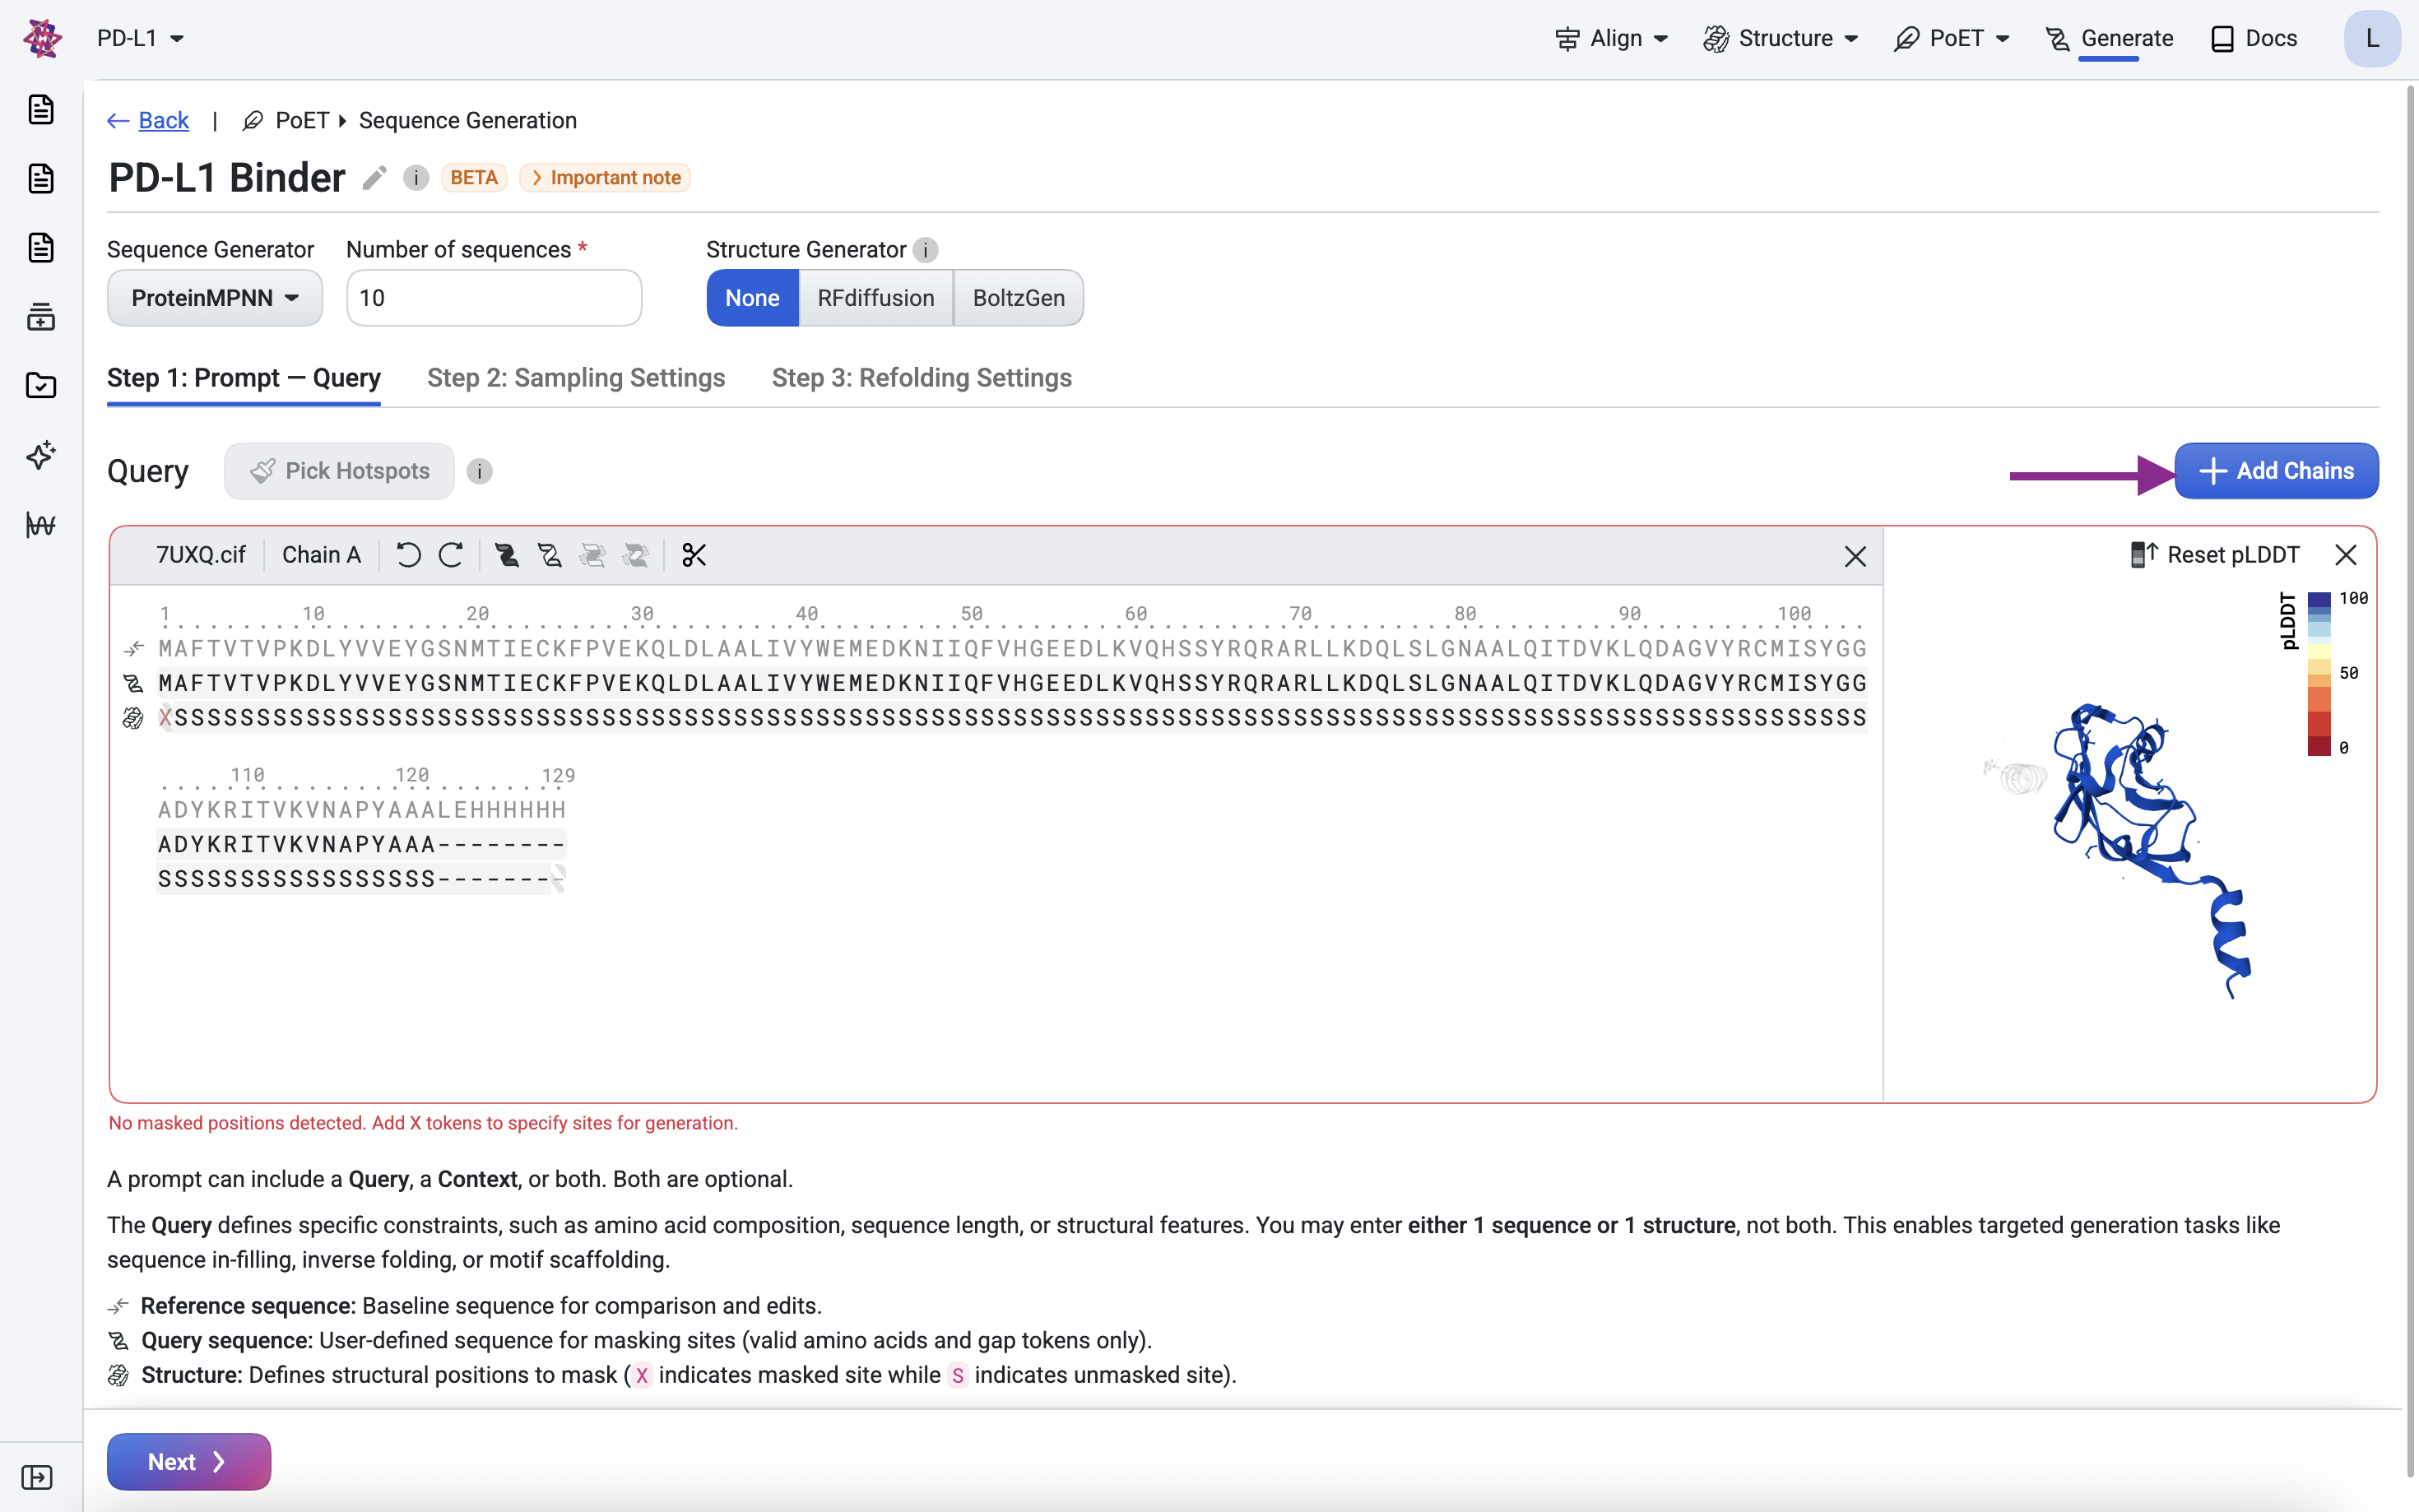2419x1512 pixels.
Task: Click Reset pLDDT in the structure viewer
Action: (x=2215, y=555)
